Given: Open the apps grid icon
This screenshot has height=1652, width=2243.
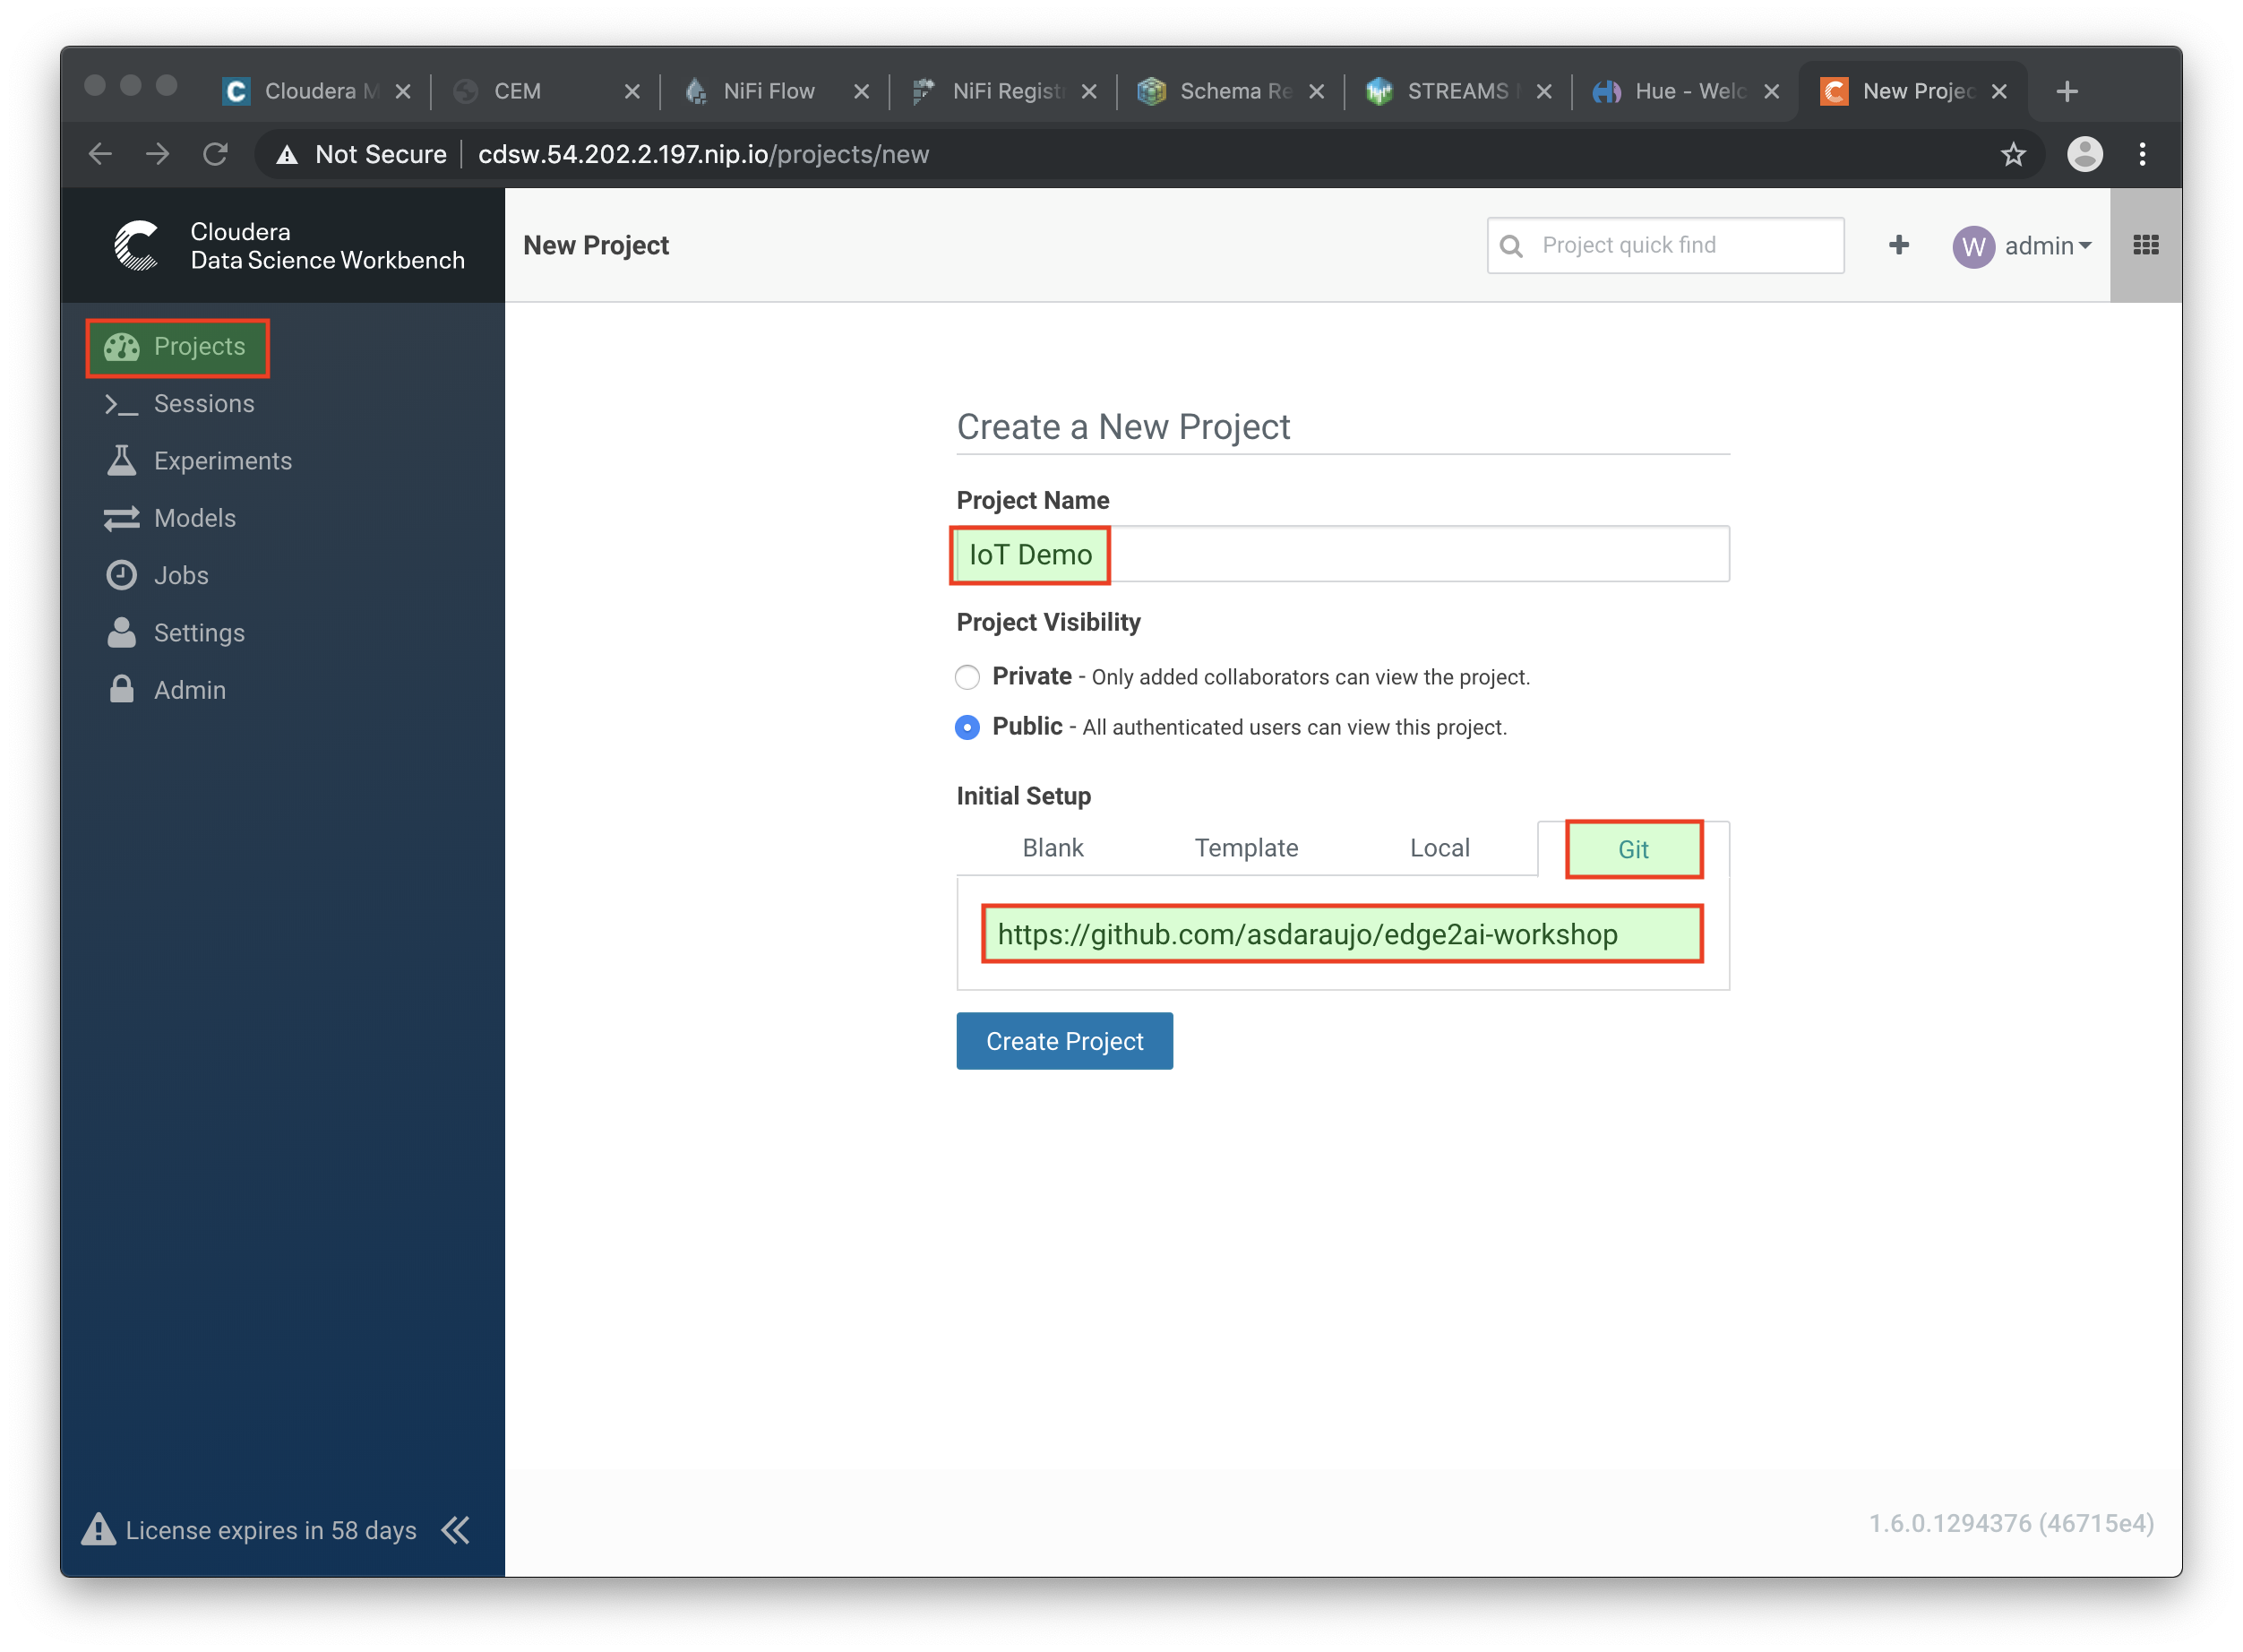Looking at the screenshot, I should [2145, 246].
